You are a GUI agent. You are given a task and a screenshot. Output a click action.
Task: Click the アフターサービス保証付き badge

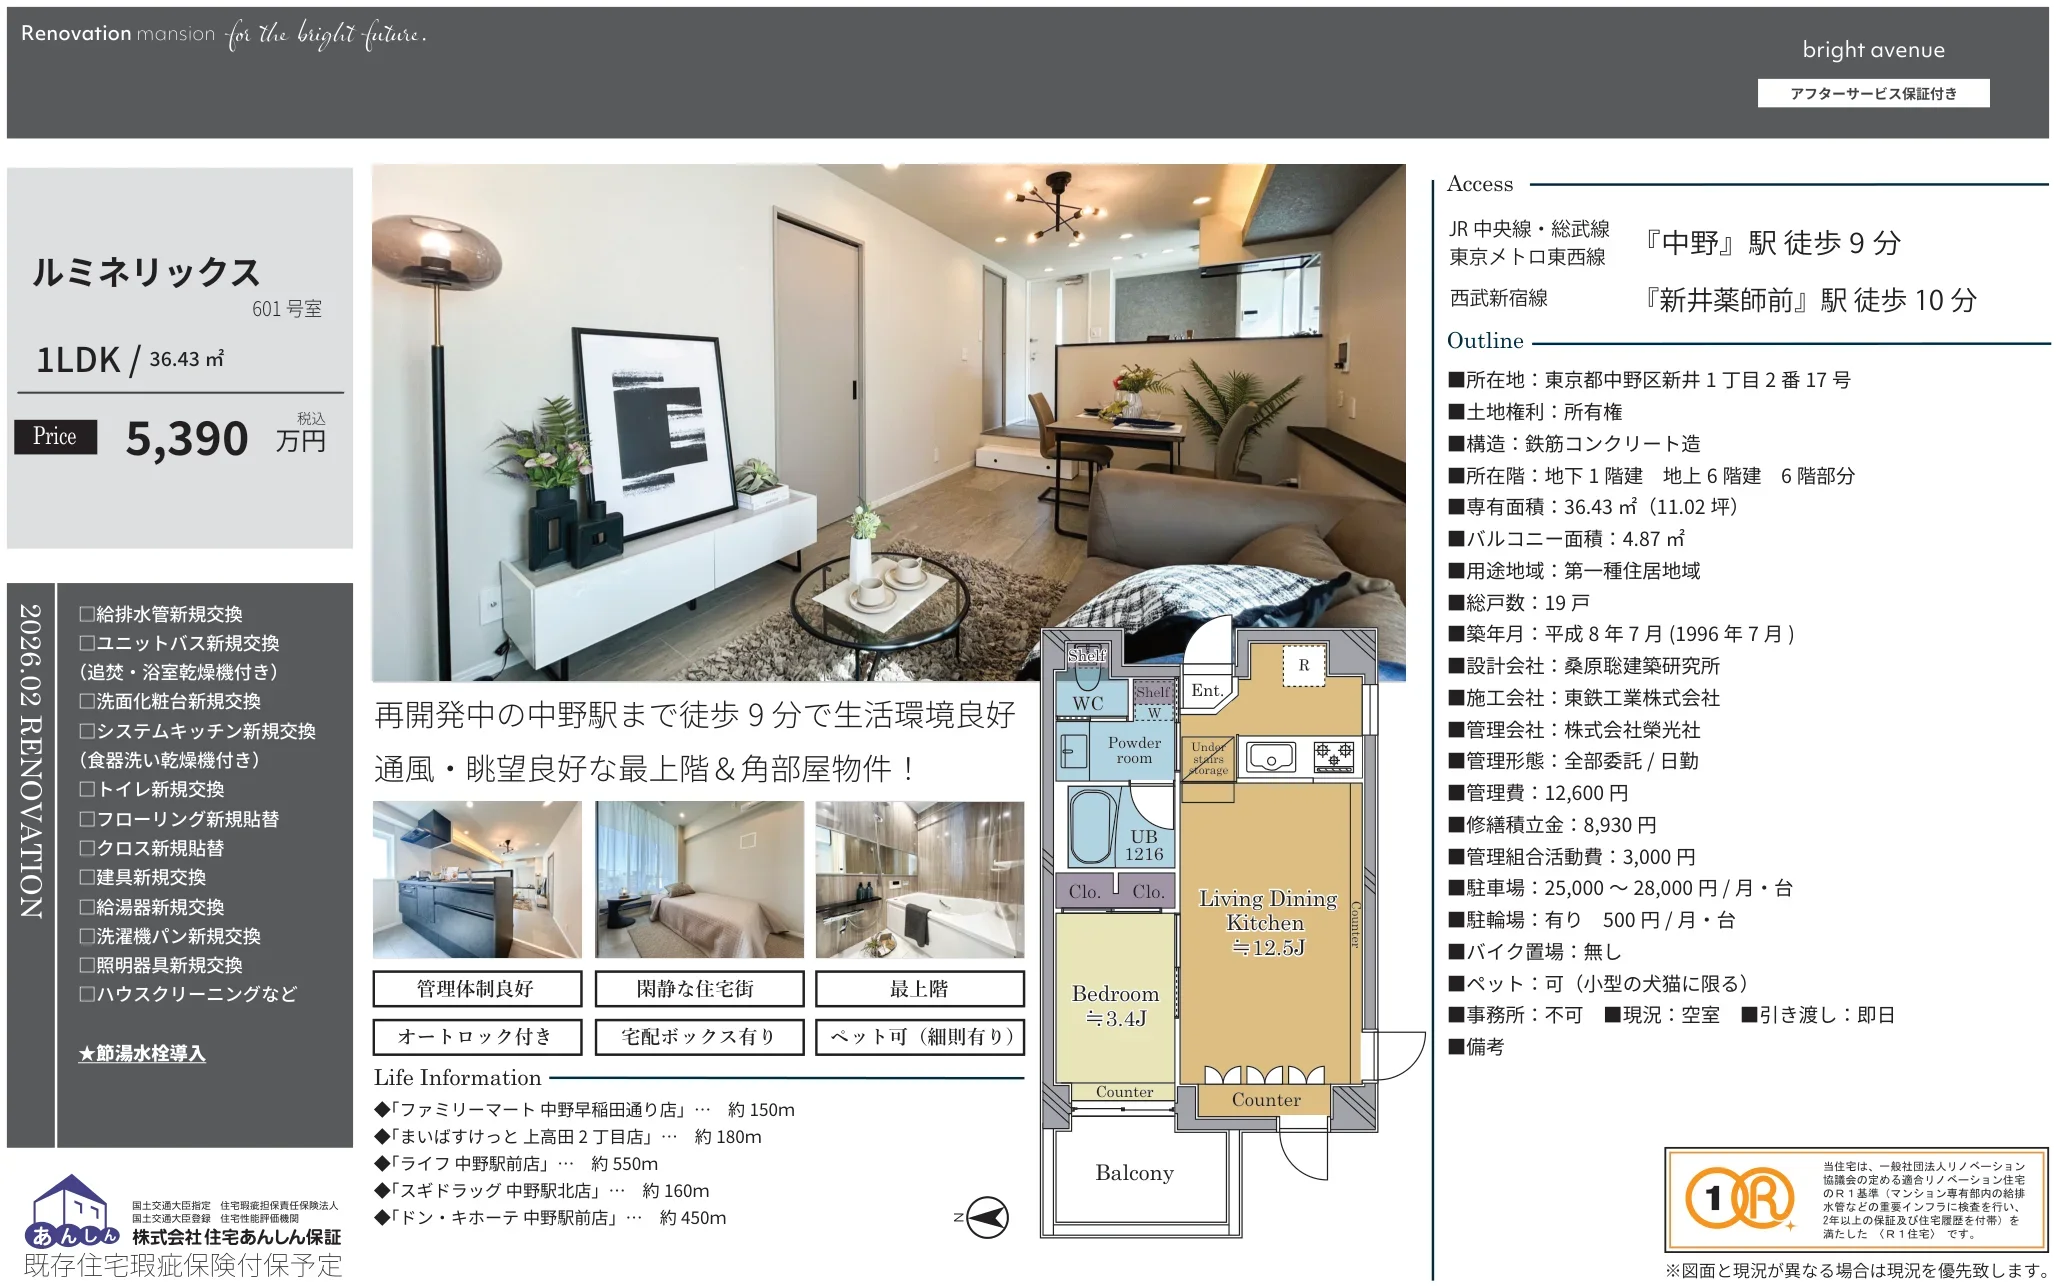click(1872, 93)
